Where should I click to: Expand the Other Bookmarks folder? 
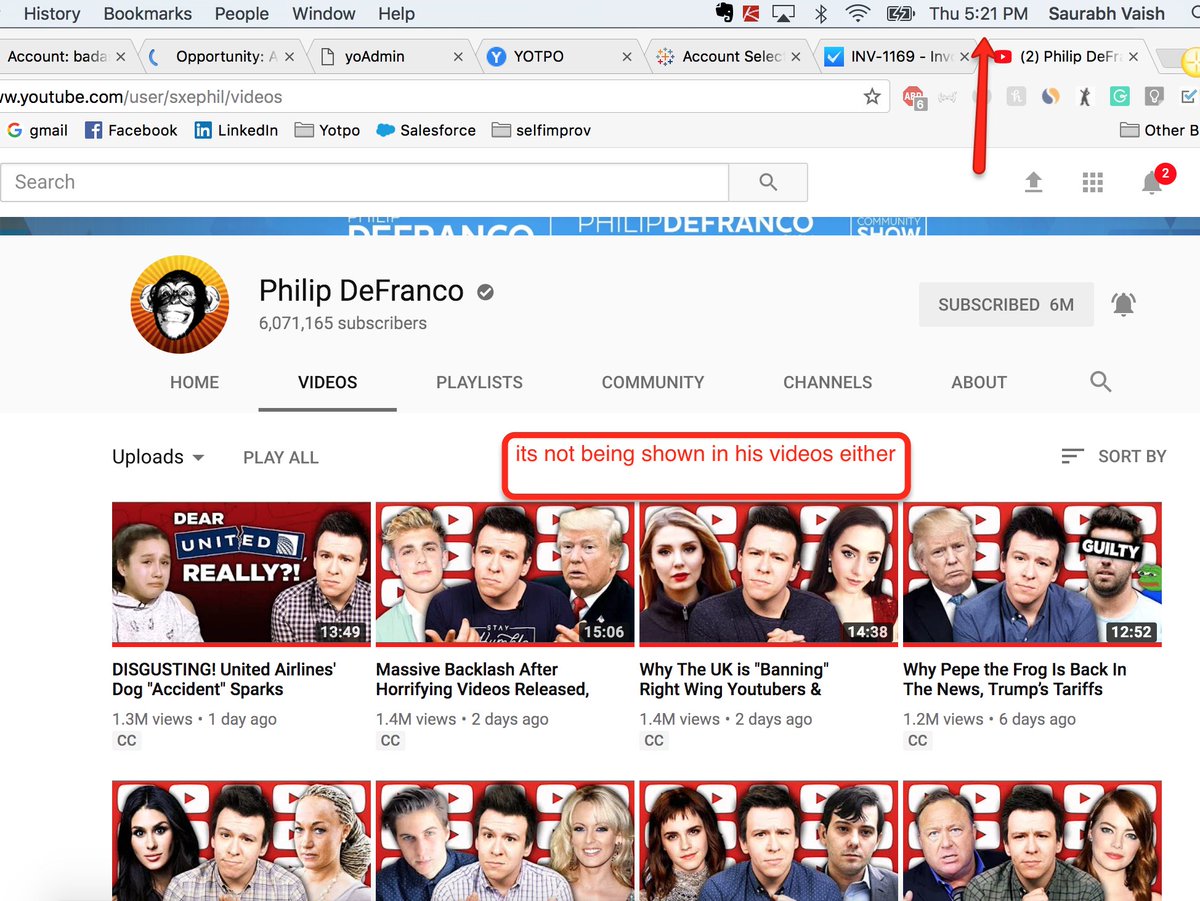tap(1158, 130)
